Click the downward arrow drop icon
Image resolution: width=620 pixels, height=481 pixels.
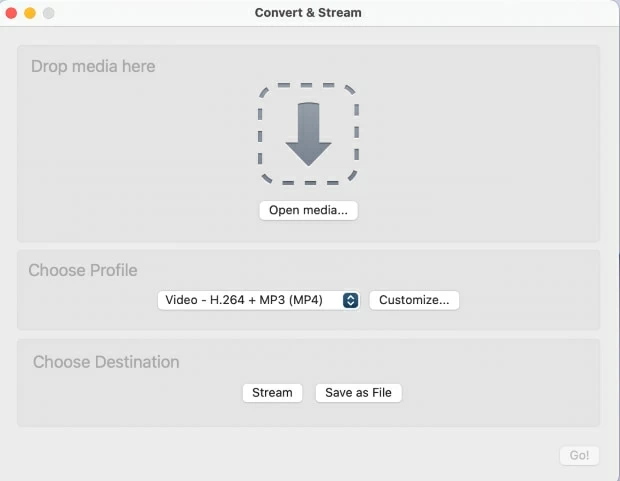point(308,134)
